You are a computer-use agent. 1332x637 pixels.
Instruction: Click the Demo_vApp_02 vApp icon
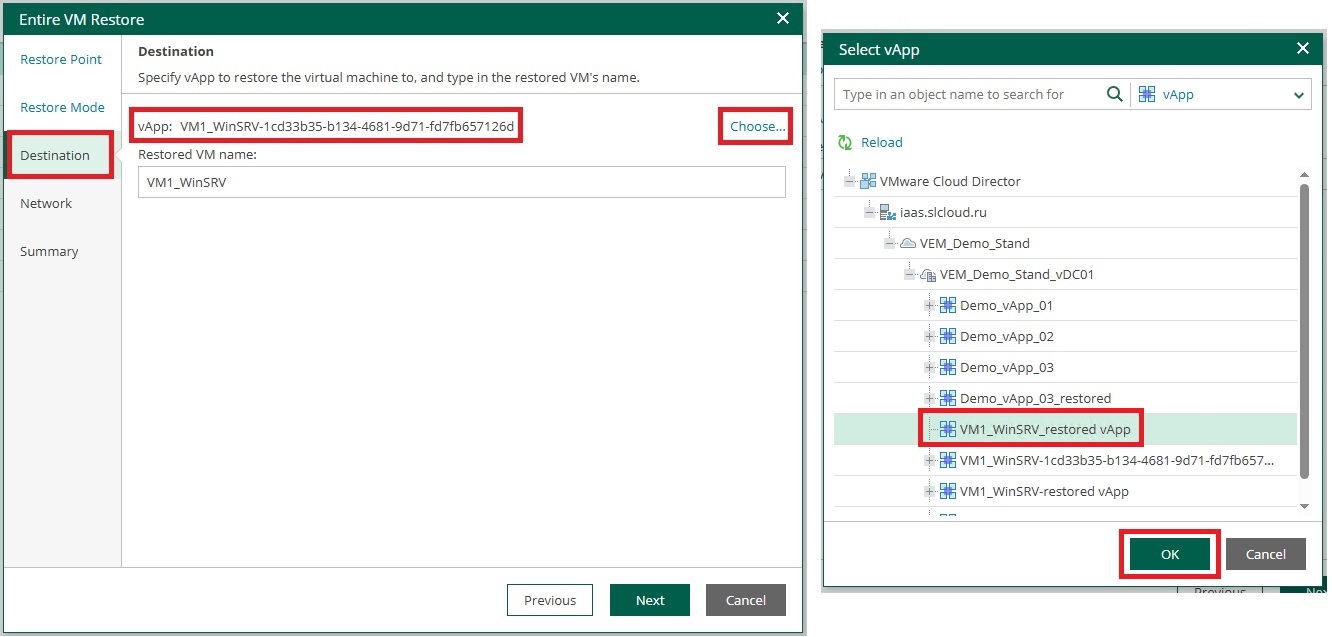pos(948,336)
